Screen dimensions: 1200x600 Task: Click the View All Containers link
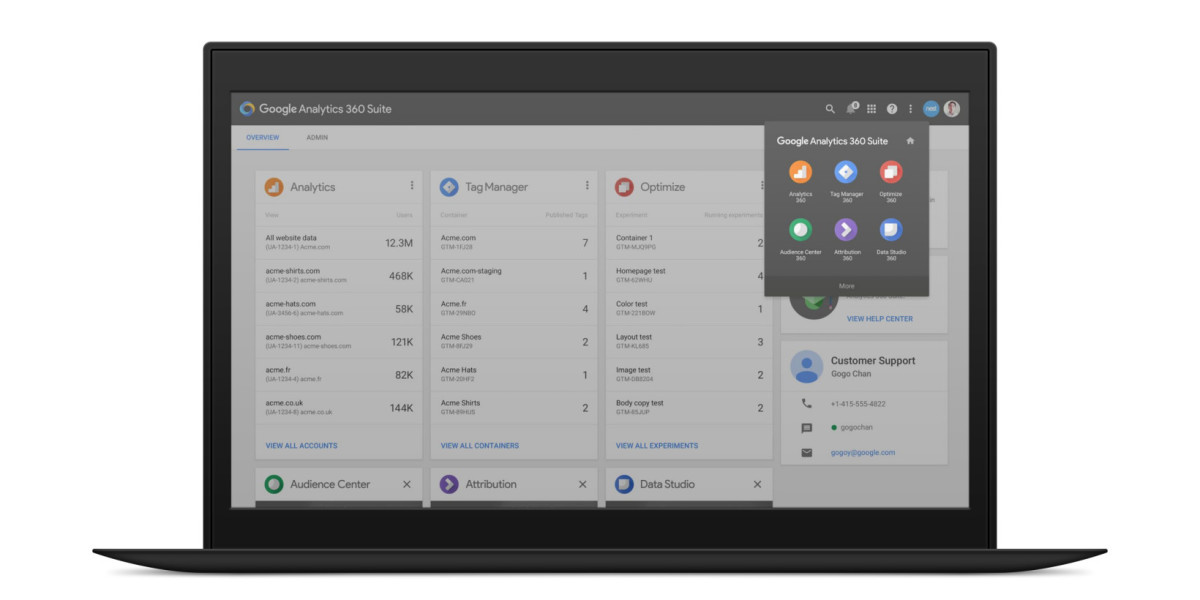click(x=480, y=446)
